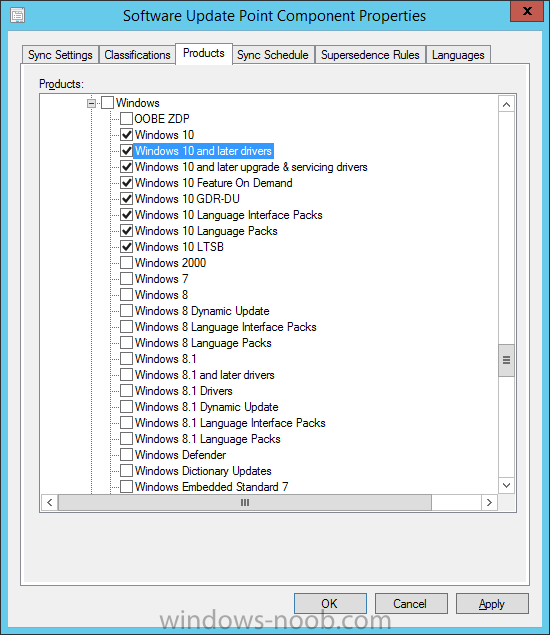
Task: Select the 'Windows 2000' item label
Action: click(170, 263)
